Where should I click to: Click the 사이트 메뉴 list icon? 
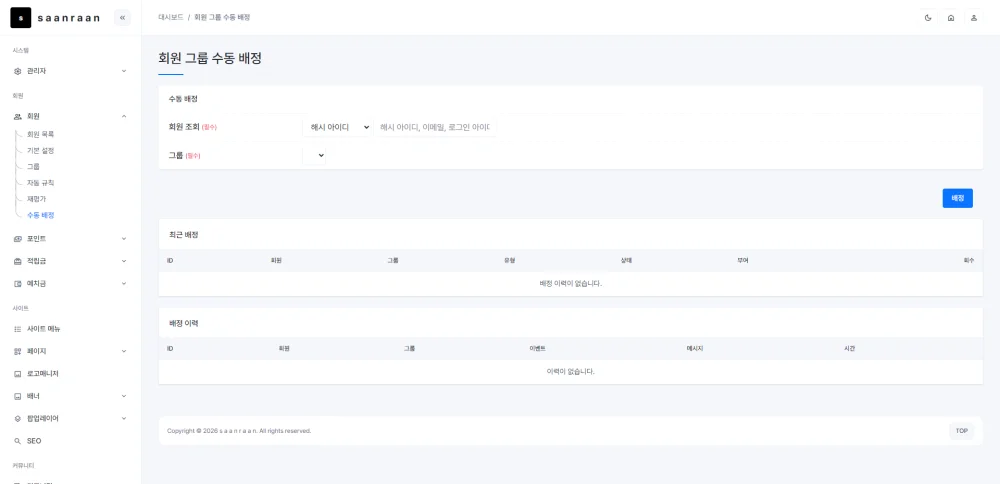18,329
